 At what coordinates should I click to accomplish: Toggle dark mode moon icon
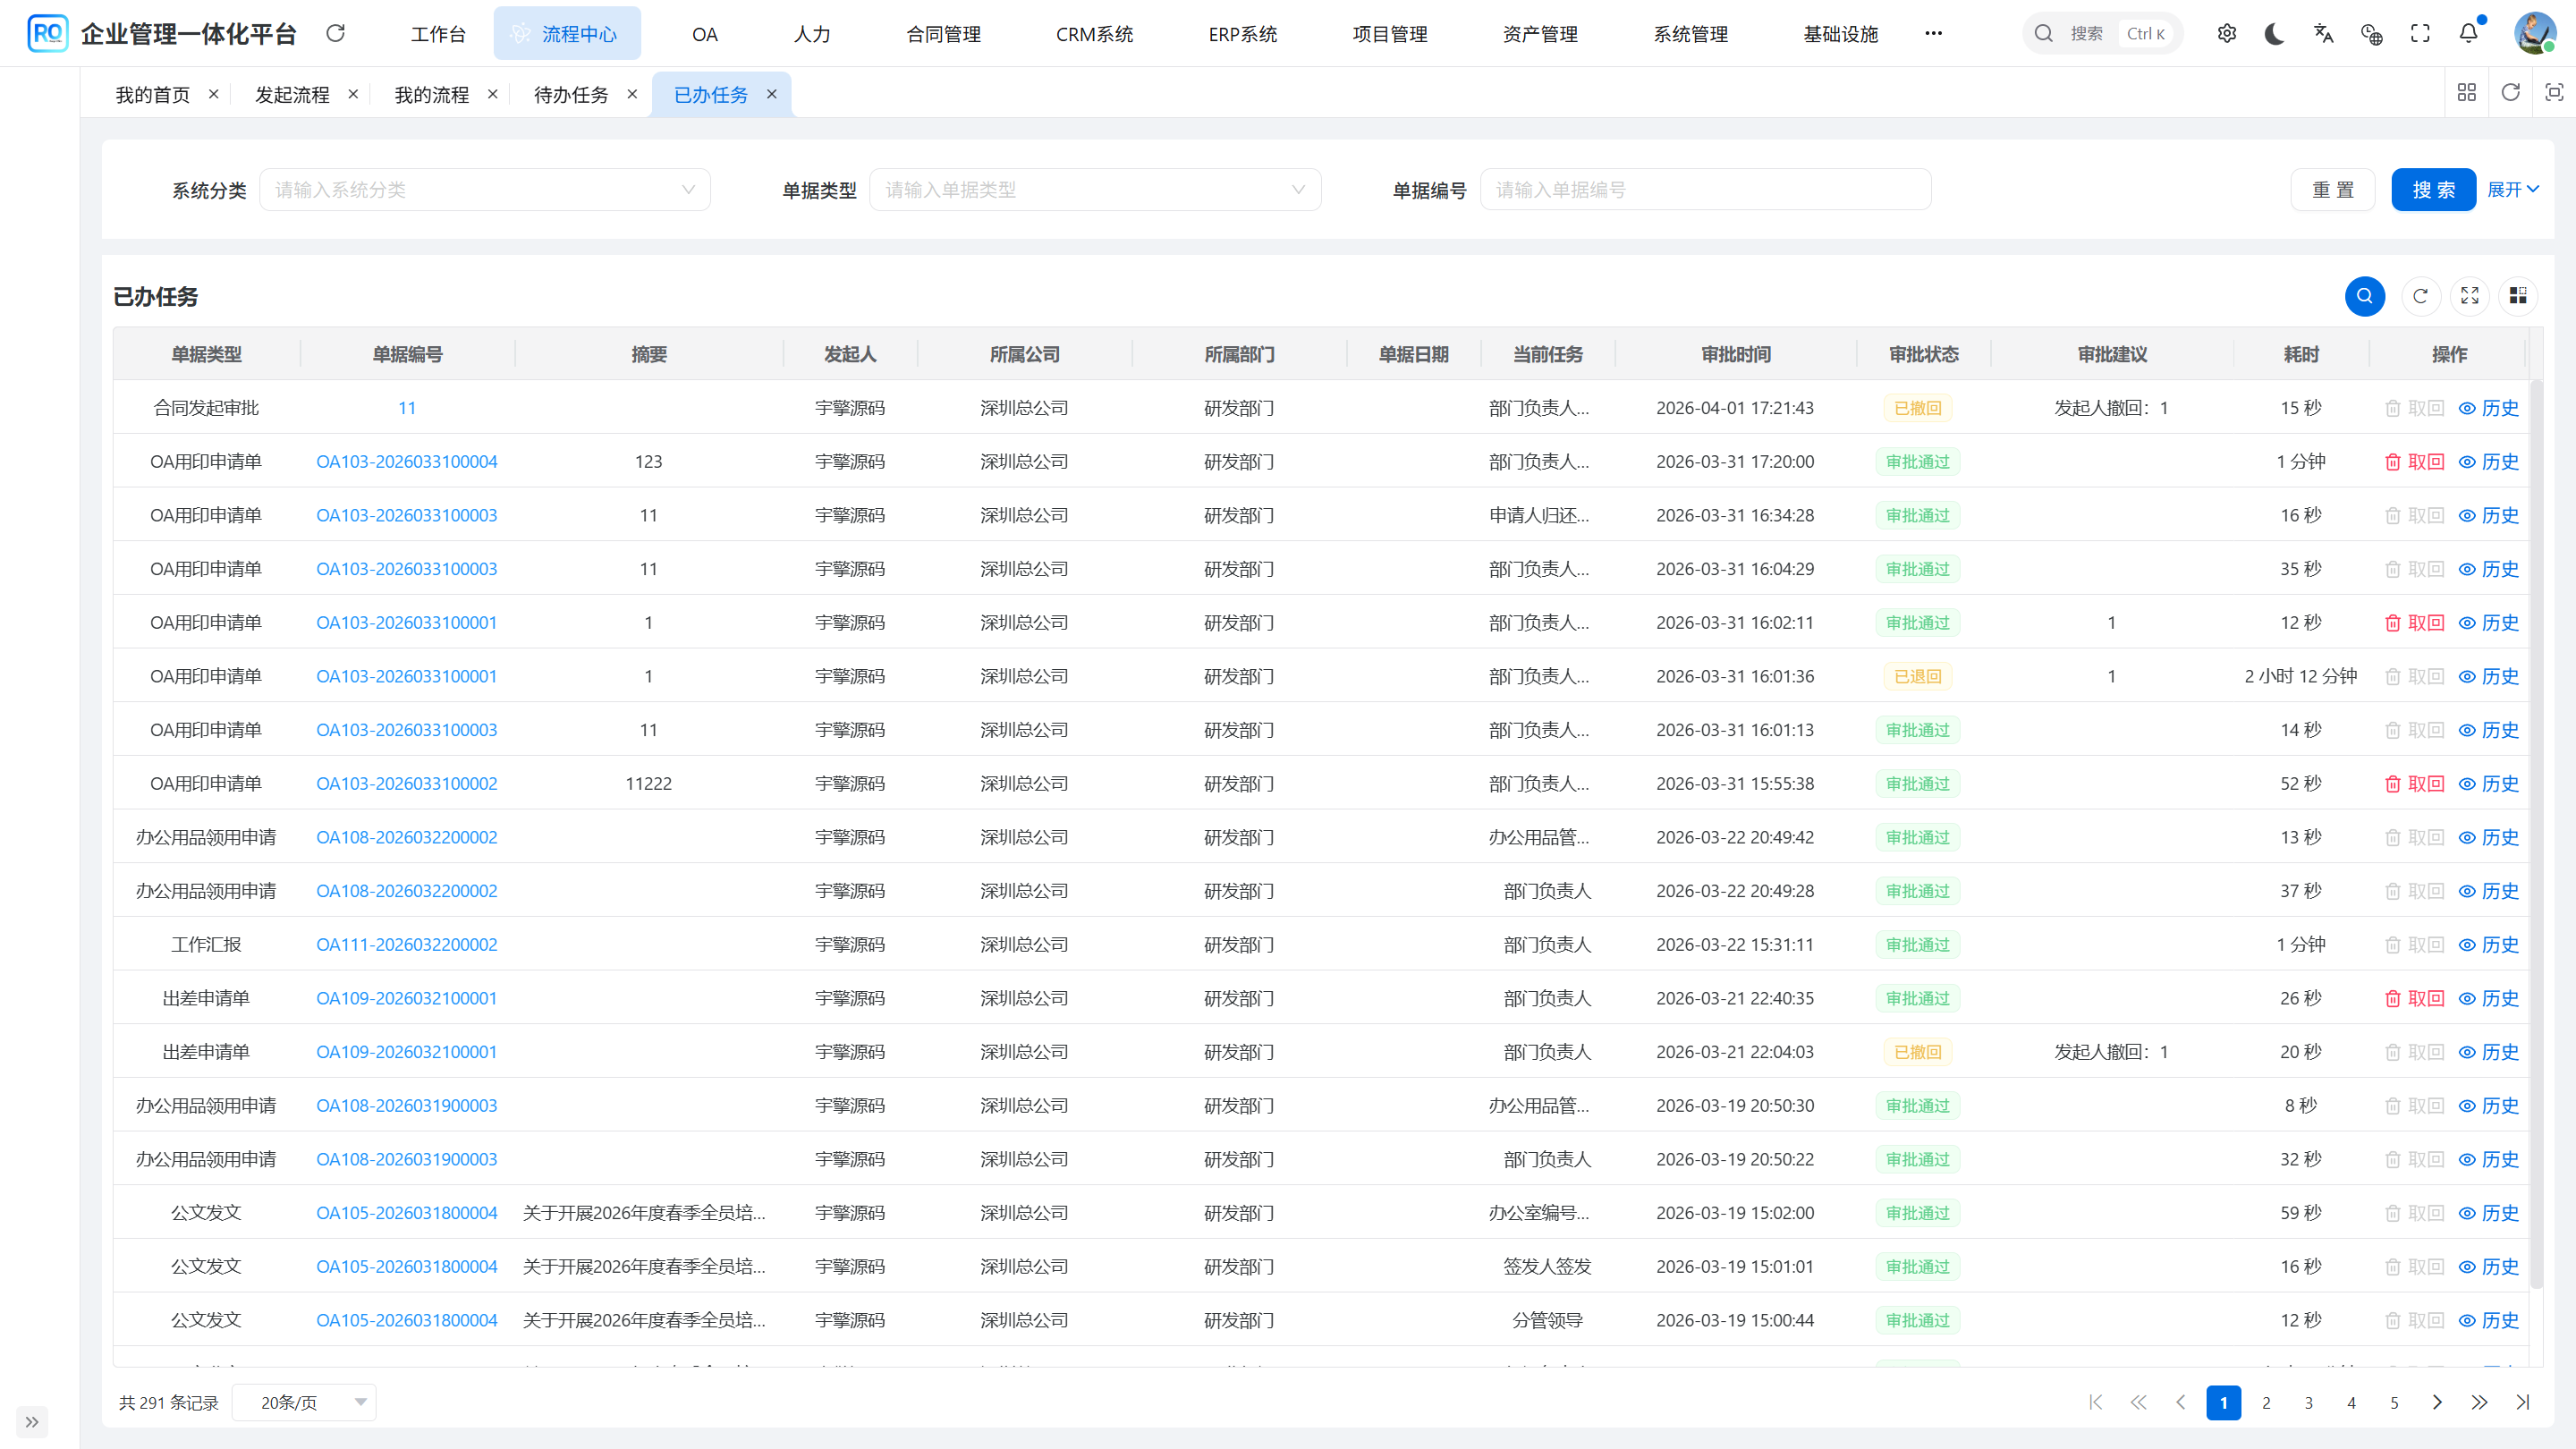[2275, 33]
